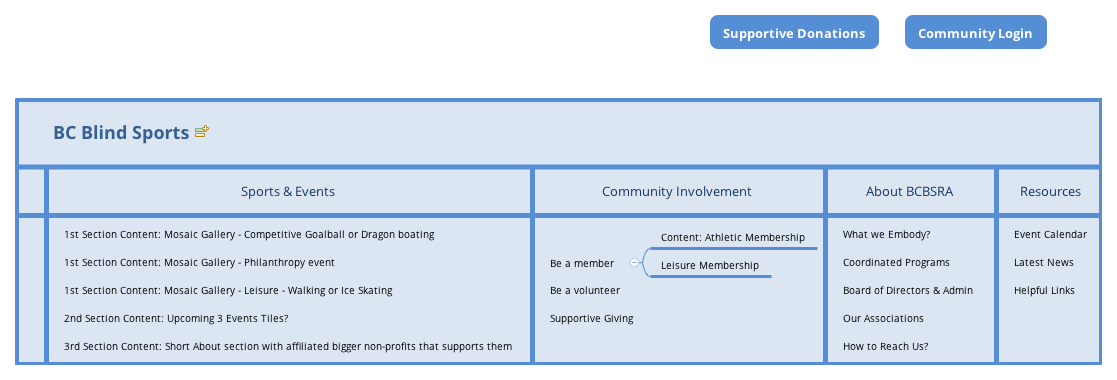Collapse the Be a member branch
1117x380 pixels.
point(634,262)
